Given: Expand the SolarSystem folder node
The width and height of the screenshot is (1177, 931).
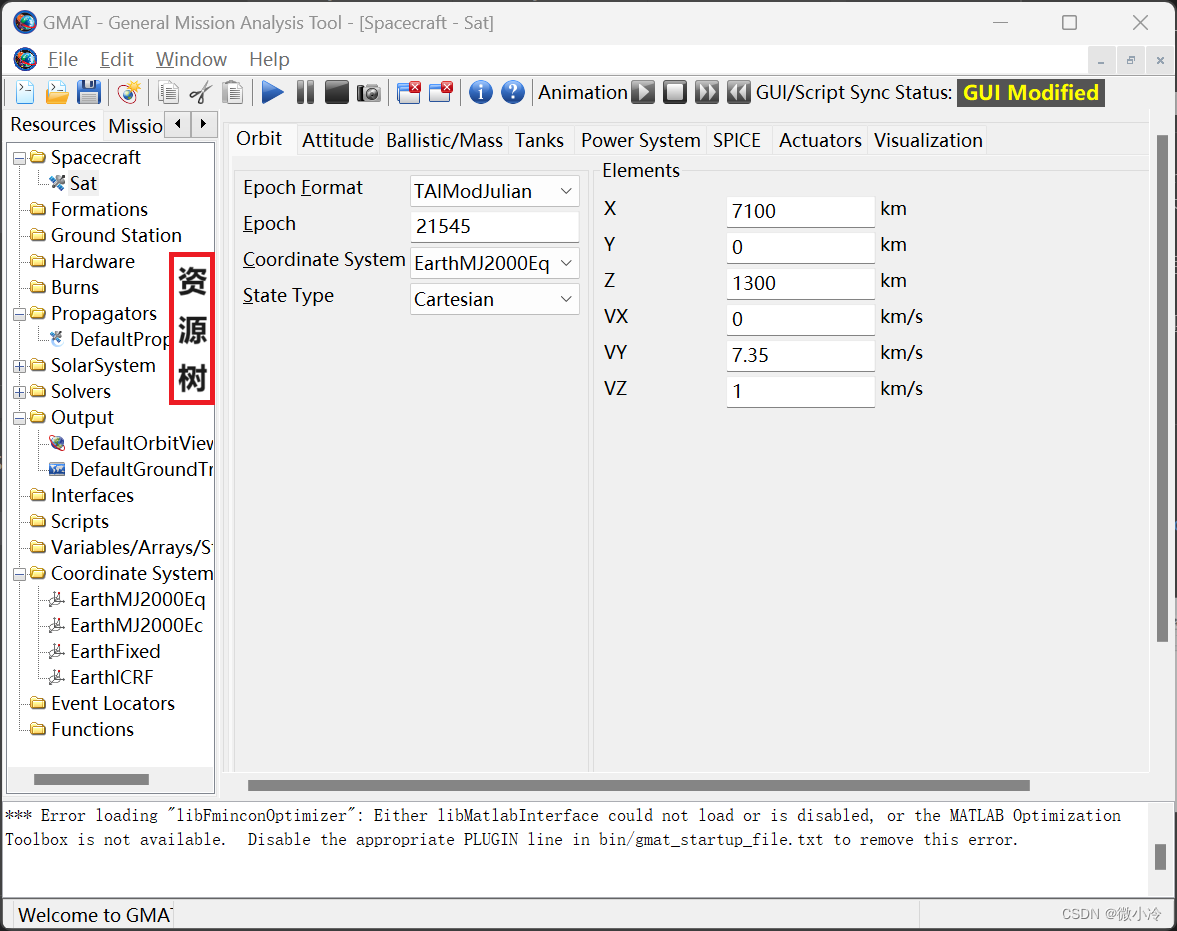Looking at the screenshot, I should 20,366.
